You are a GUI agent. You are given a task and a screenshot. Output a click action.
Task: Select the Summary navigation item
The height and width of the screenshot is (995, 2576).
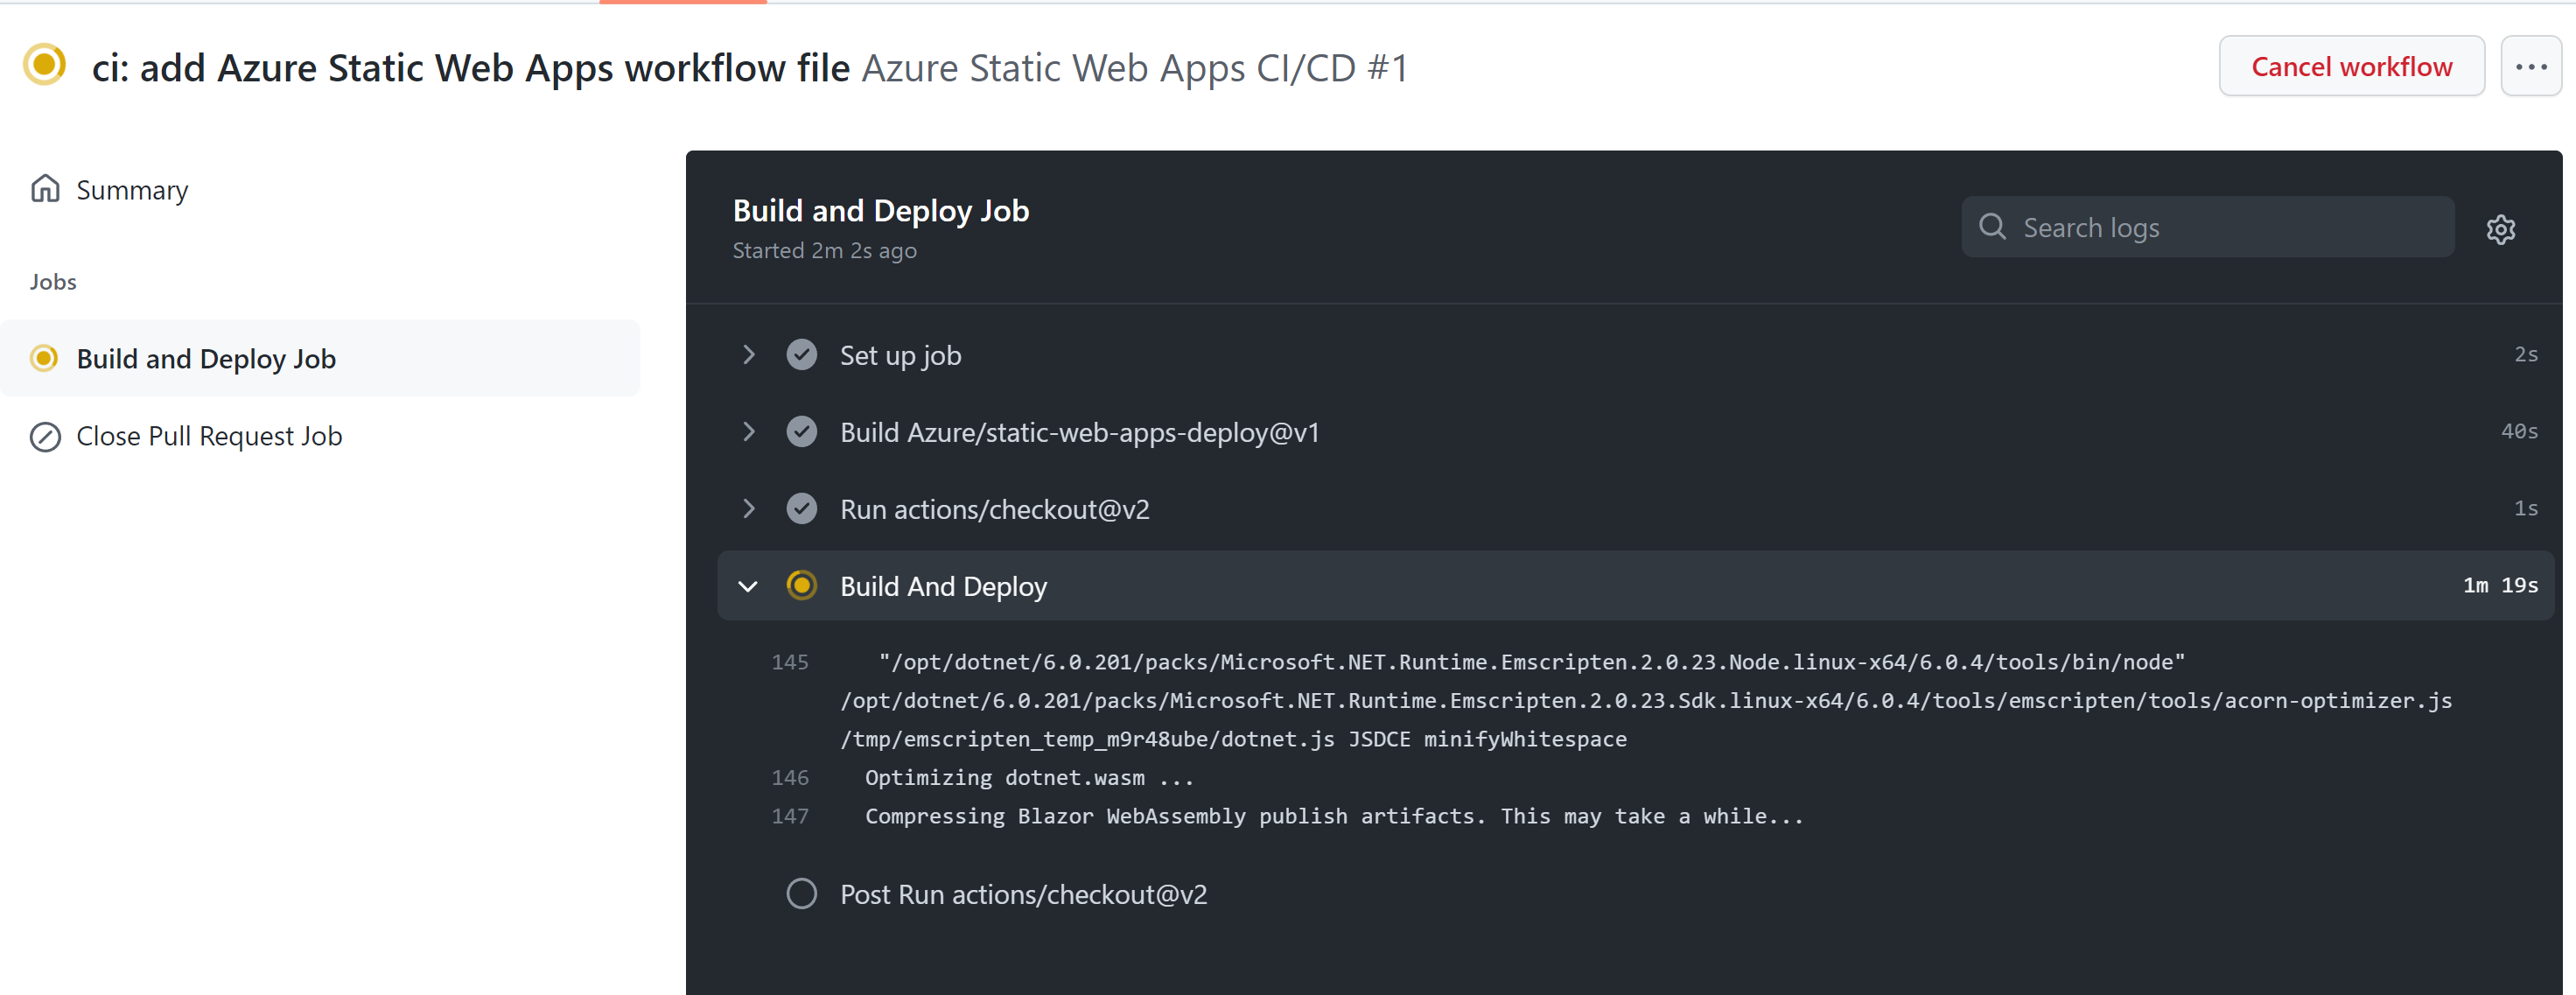tap(133, 189)
